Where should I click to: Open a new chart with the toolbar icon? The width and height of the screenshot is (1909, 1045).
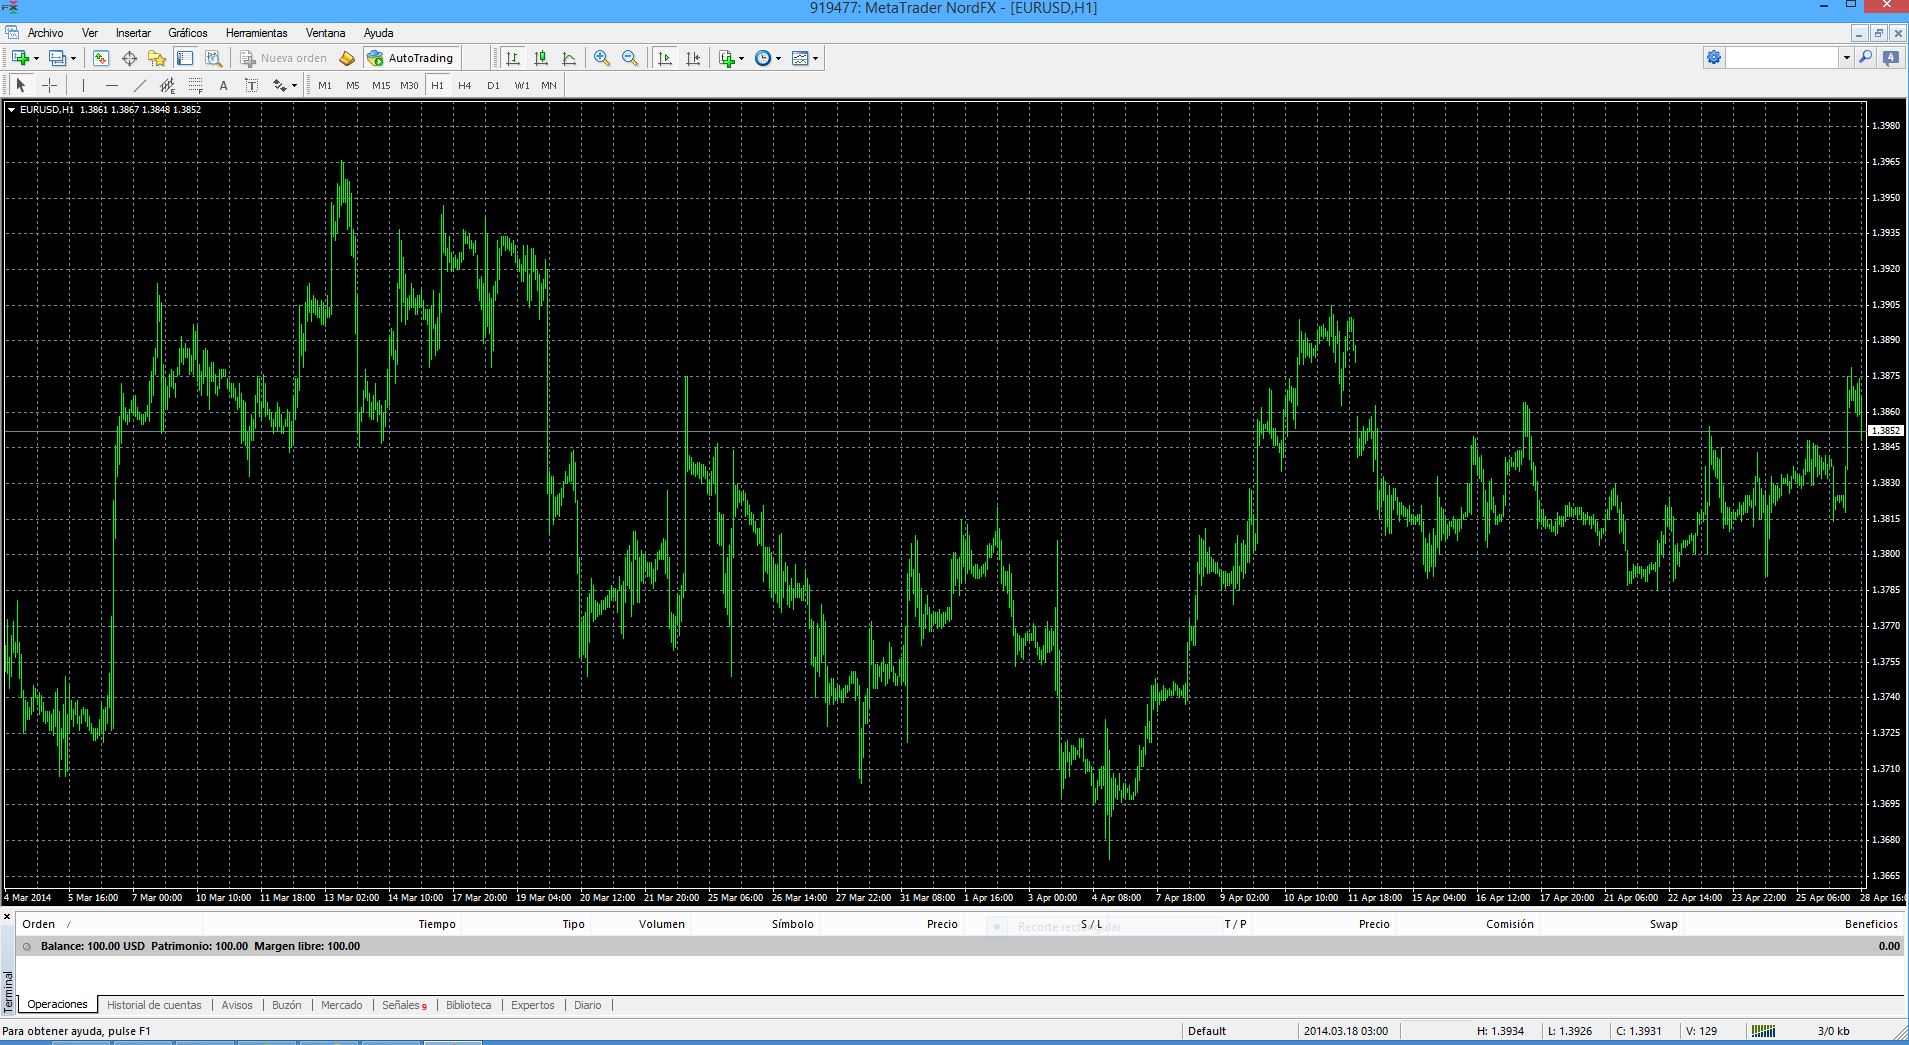click(x=20, y=58)
